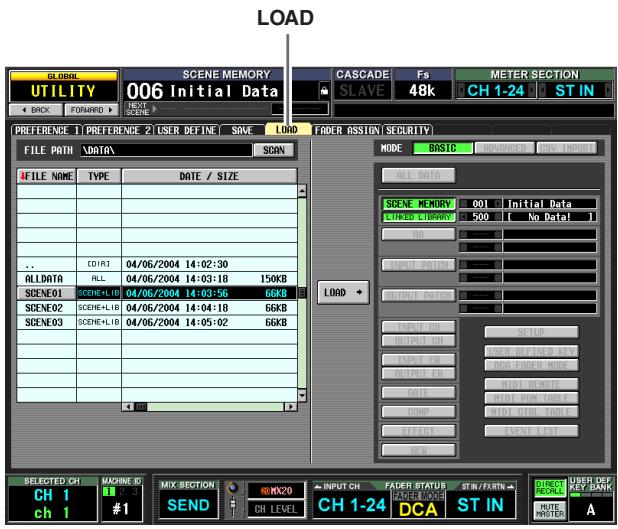Click increment arrow right of scene number 001
The image size is (618, 529).
[x=498, y=204]
